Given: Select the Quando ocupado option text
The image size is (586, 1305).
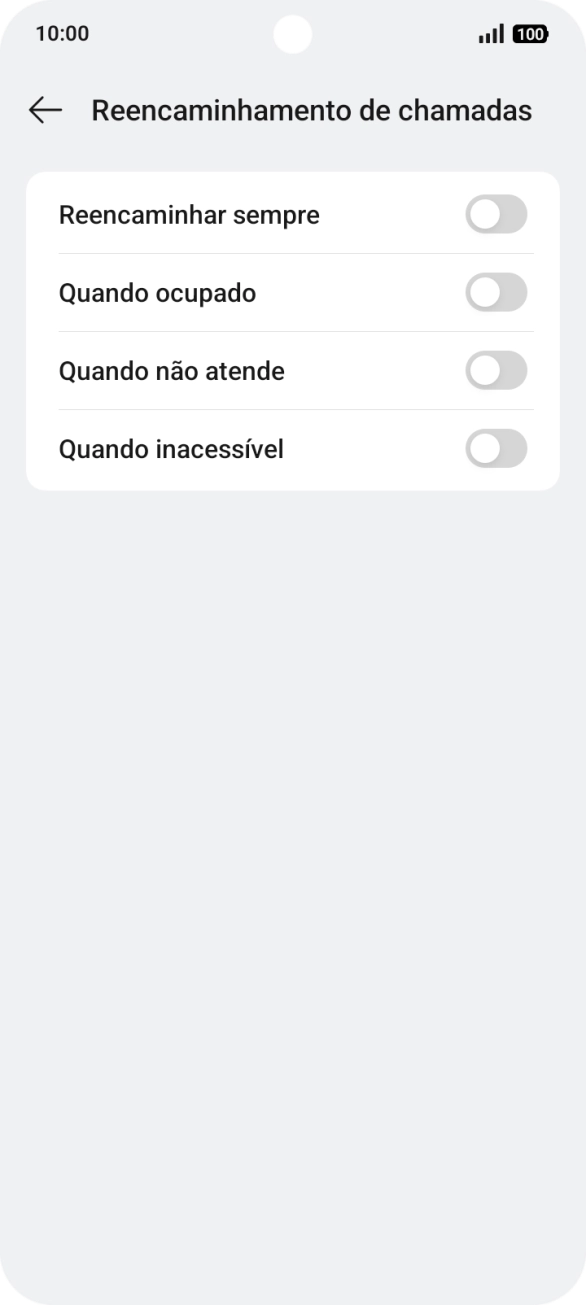Looking at the screenshot, I should 157,292.
